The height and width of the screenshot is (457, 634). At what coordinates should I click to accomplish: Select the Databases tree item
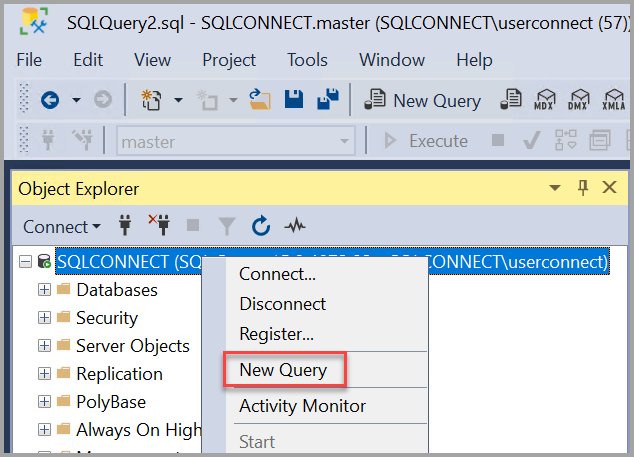(x=117, y=290)
